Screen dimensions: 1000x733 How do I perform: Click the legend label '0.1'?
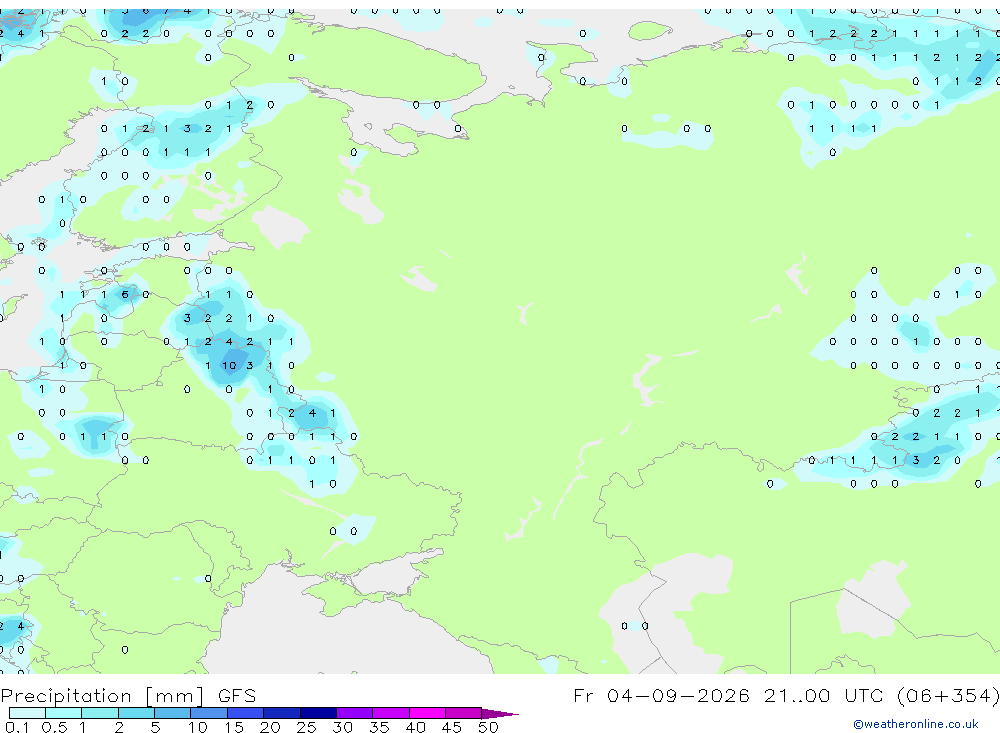(17, 727)
